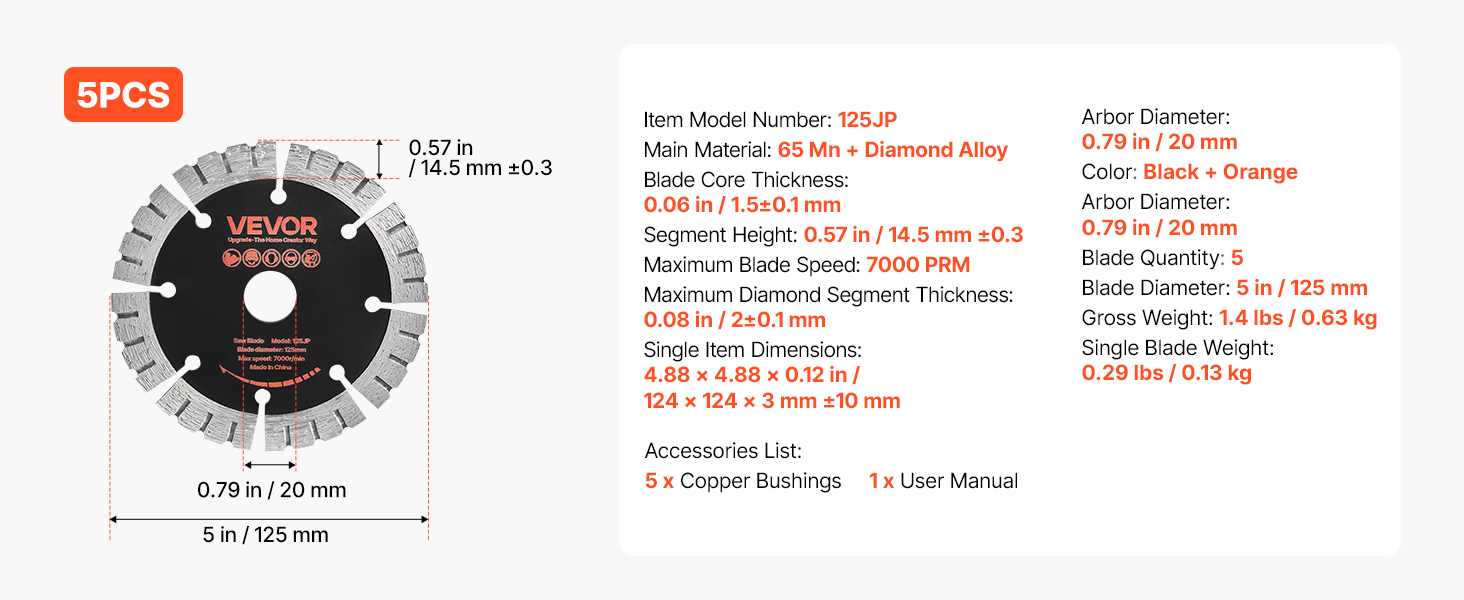Click the 5 x Copper Bushings accessory
This screenshot has width=1464, height=600.
coord(743,481)
